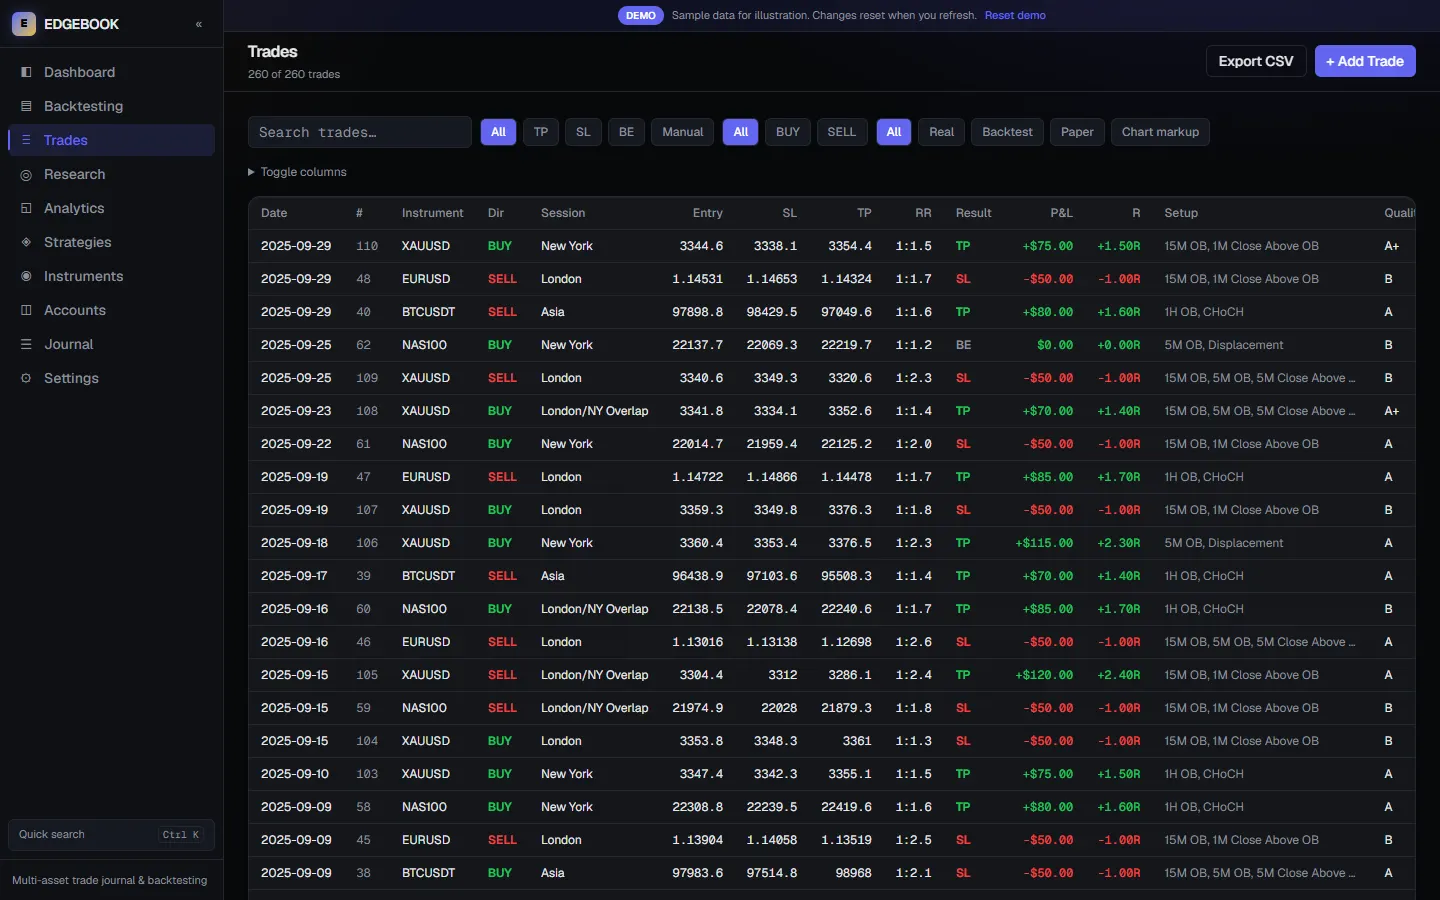
Task: Click entry price 1.13016
Action: (697, 642)
